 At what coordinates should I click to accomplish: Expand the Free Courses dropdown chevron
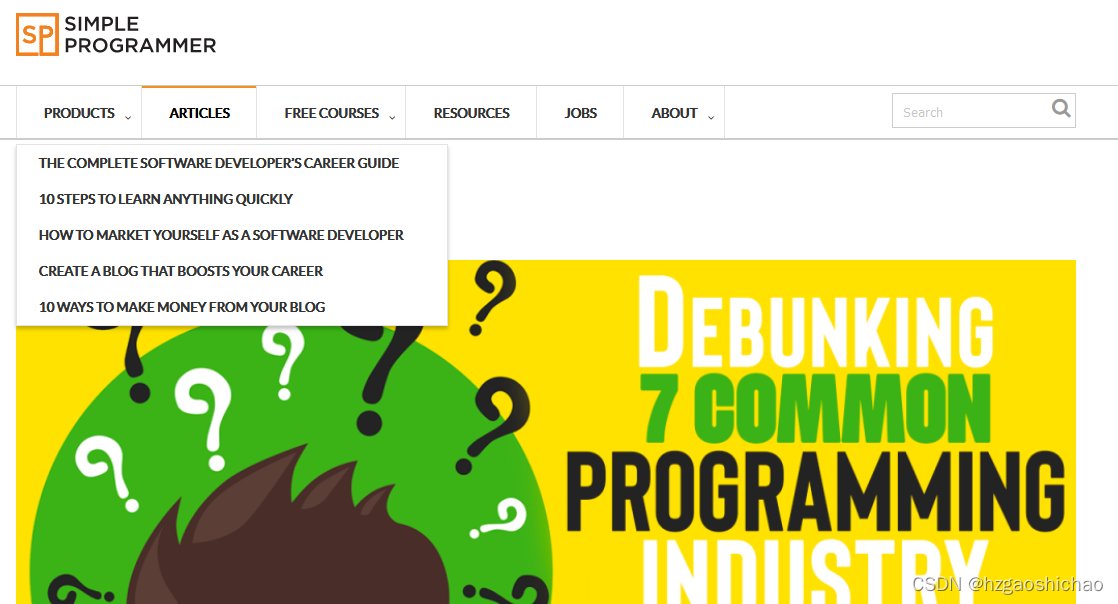click(x=392, y=117)
